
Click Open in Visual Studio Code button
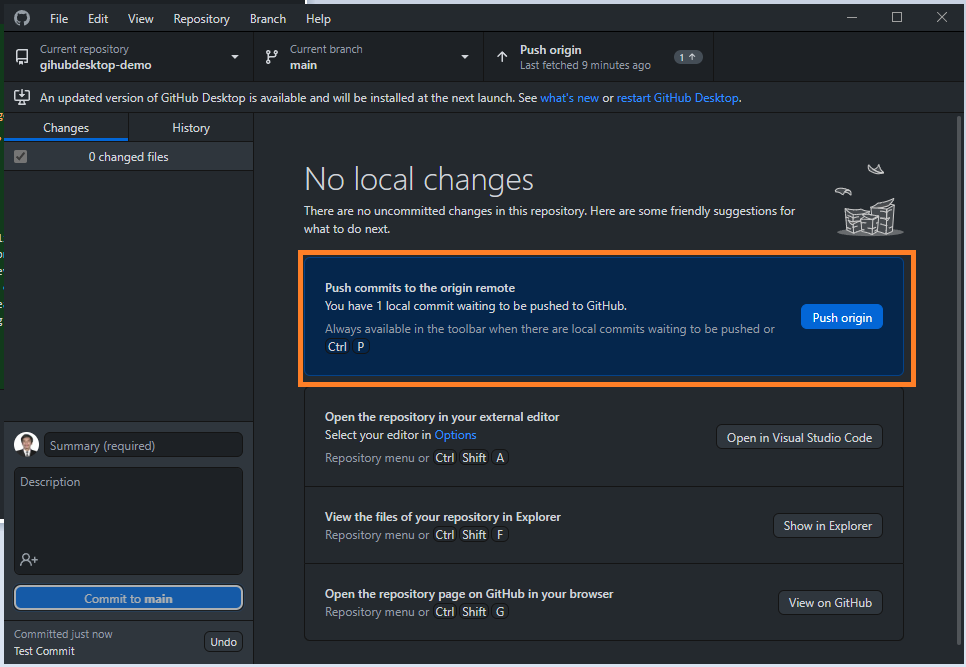799,437
